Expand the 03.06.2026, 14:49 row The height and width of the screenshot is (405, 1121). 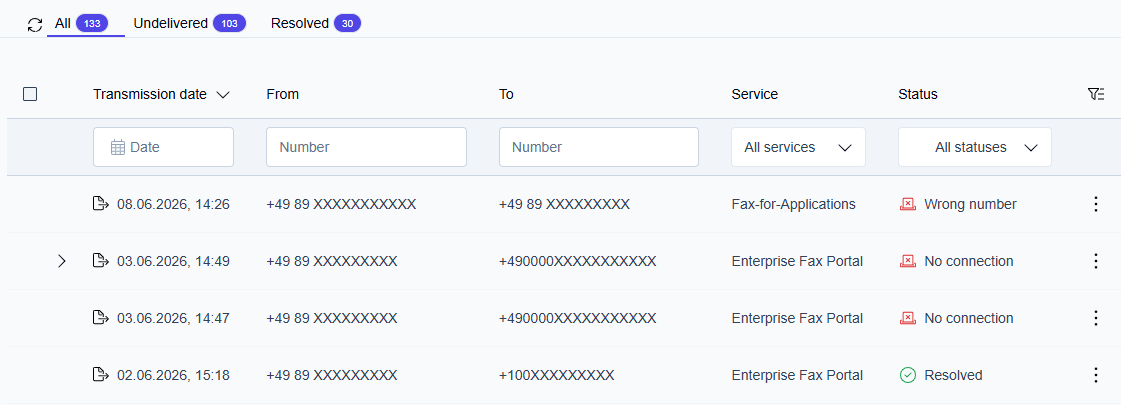(x=61, y=261)
